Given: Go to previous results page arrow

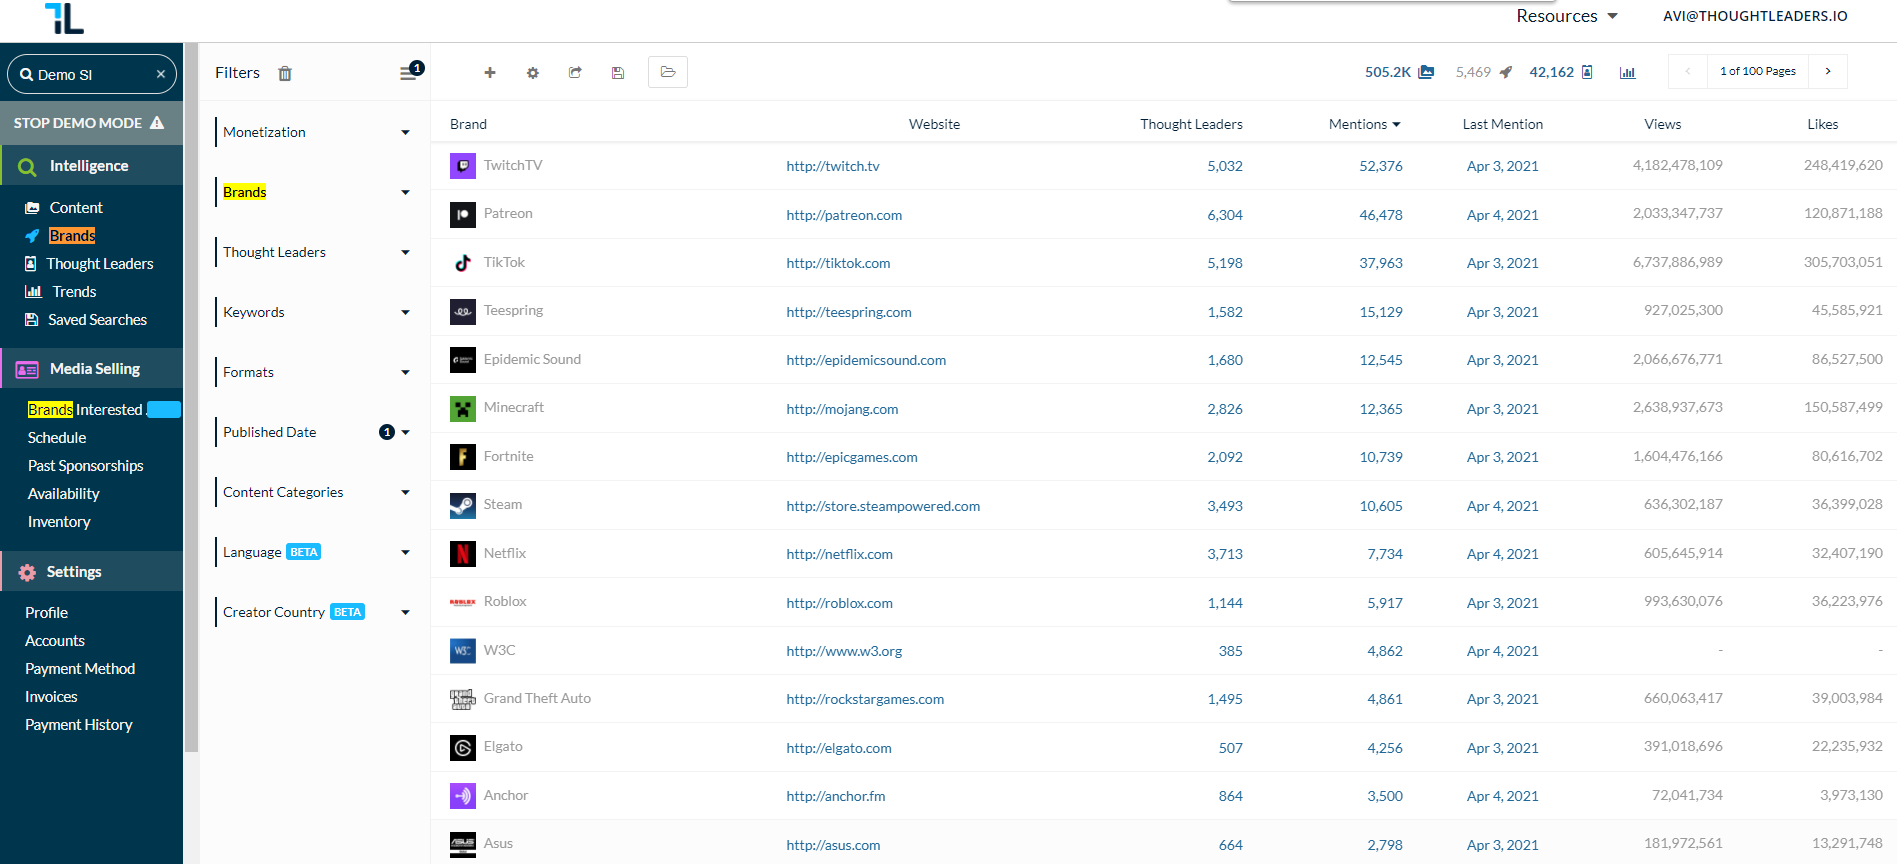Looking at the screenshot, I should tap(1688, 71).
